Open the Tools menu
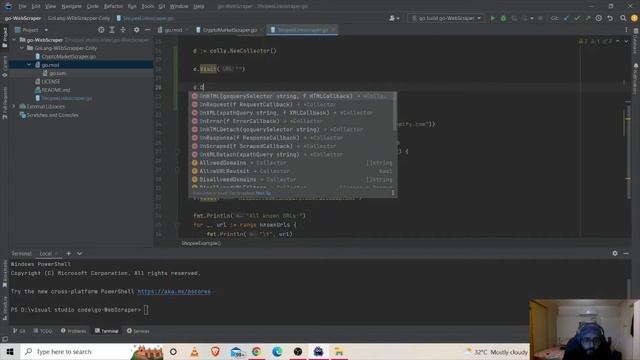Screen dimensions: 640x360 [148, 6]
